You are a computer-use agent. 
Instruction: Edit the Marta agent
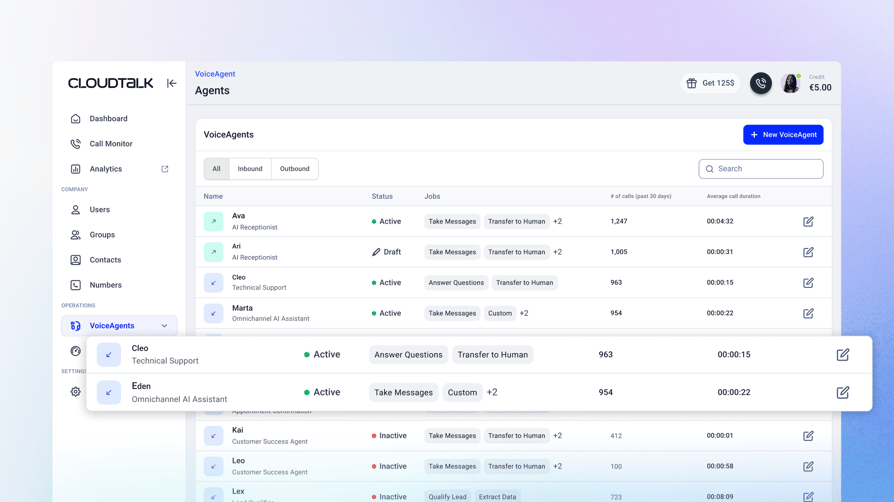[808, 313]
